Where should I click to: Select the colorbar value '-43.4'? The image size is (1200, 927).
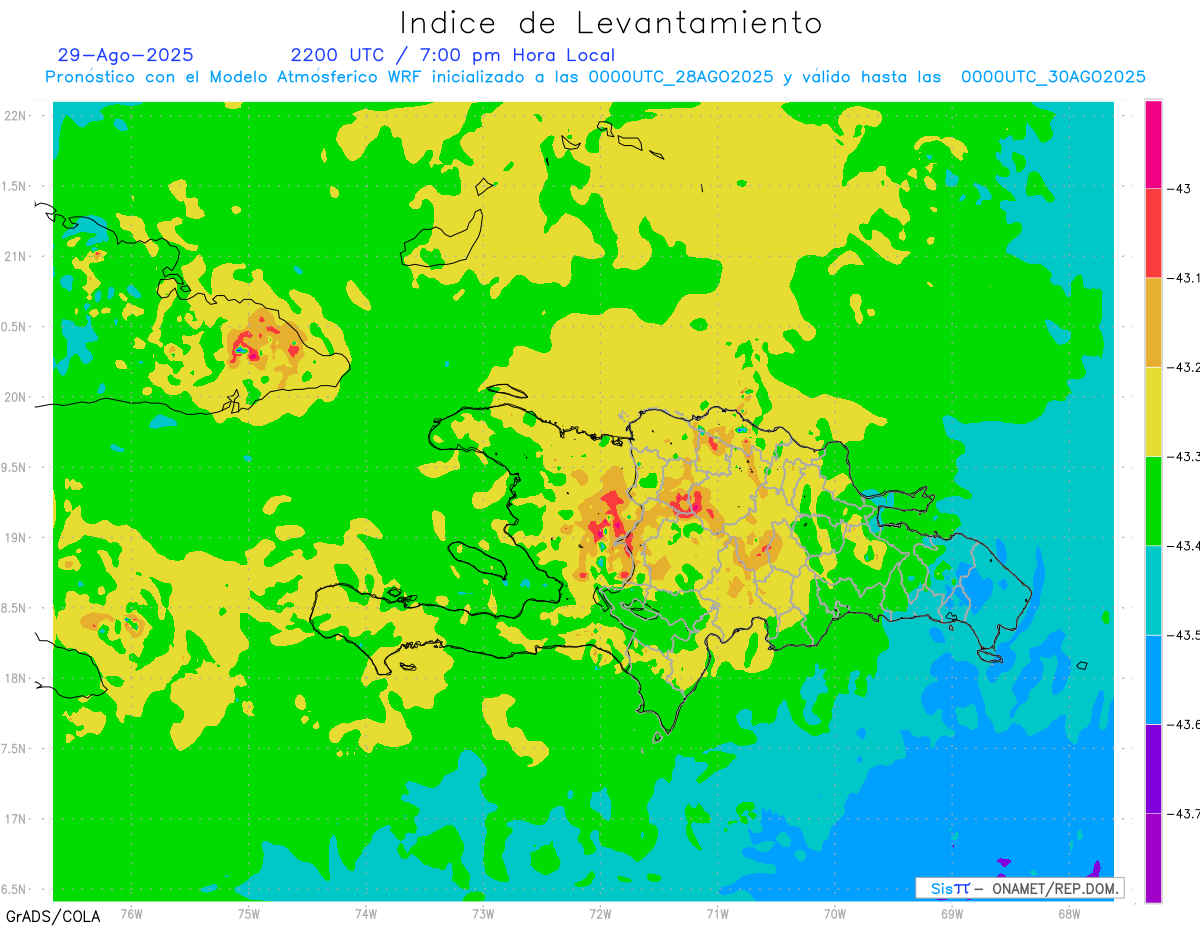click(1185, 546)
